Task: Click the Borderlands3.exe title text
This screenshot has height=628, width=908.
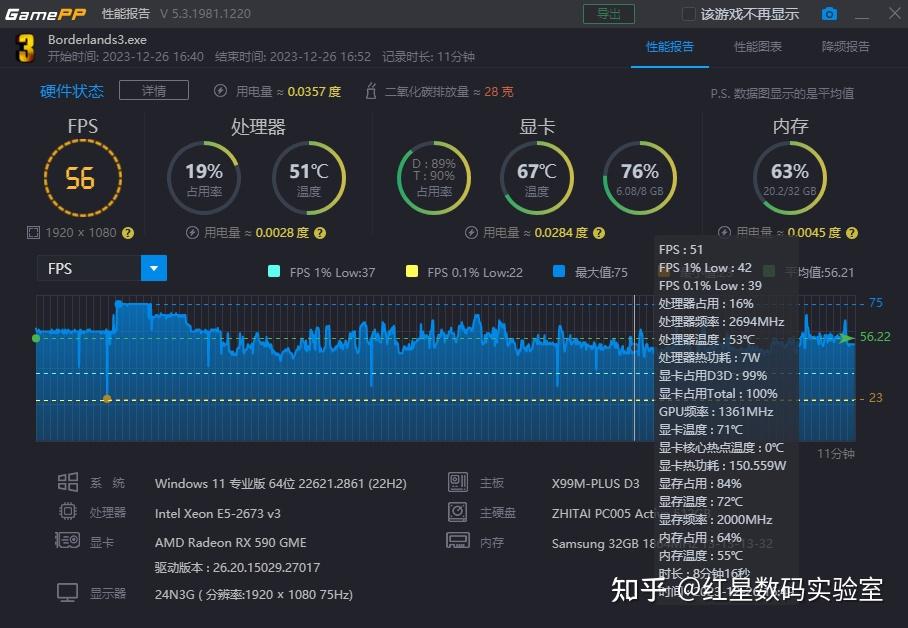Action: [97, 39]
